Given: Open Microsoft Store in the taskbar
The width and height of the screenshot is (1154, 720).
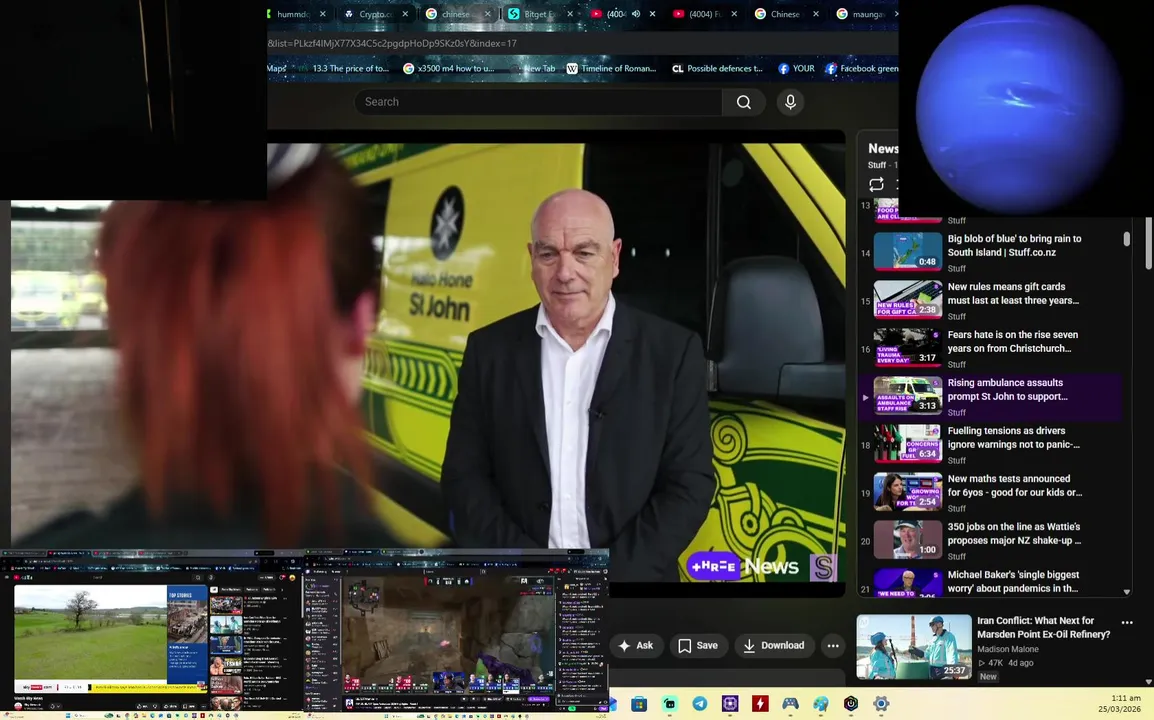Looking at the screenshot, I should 639,704.
